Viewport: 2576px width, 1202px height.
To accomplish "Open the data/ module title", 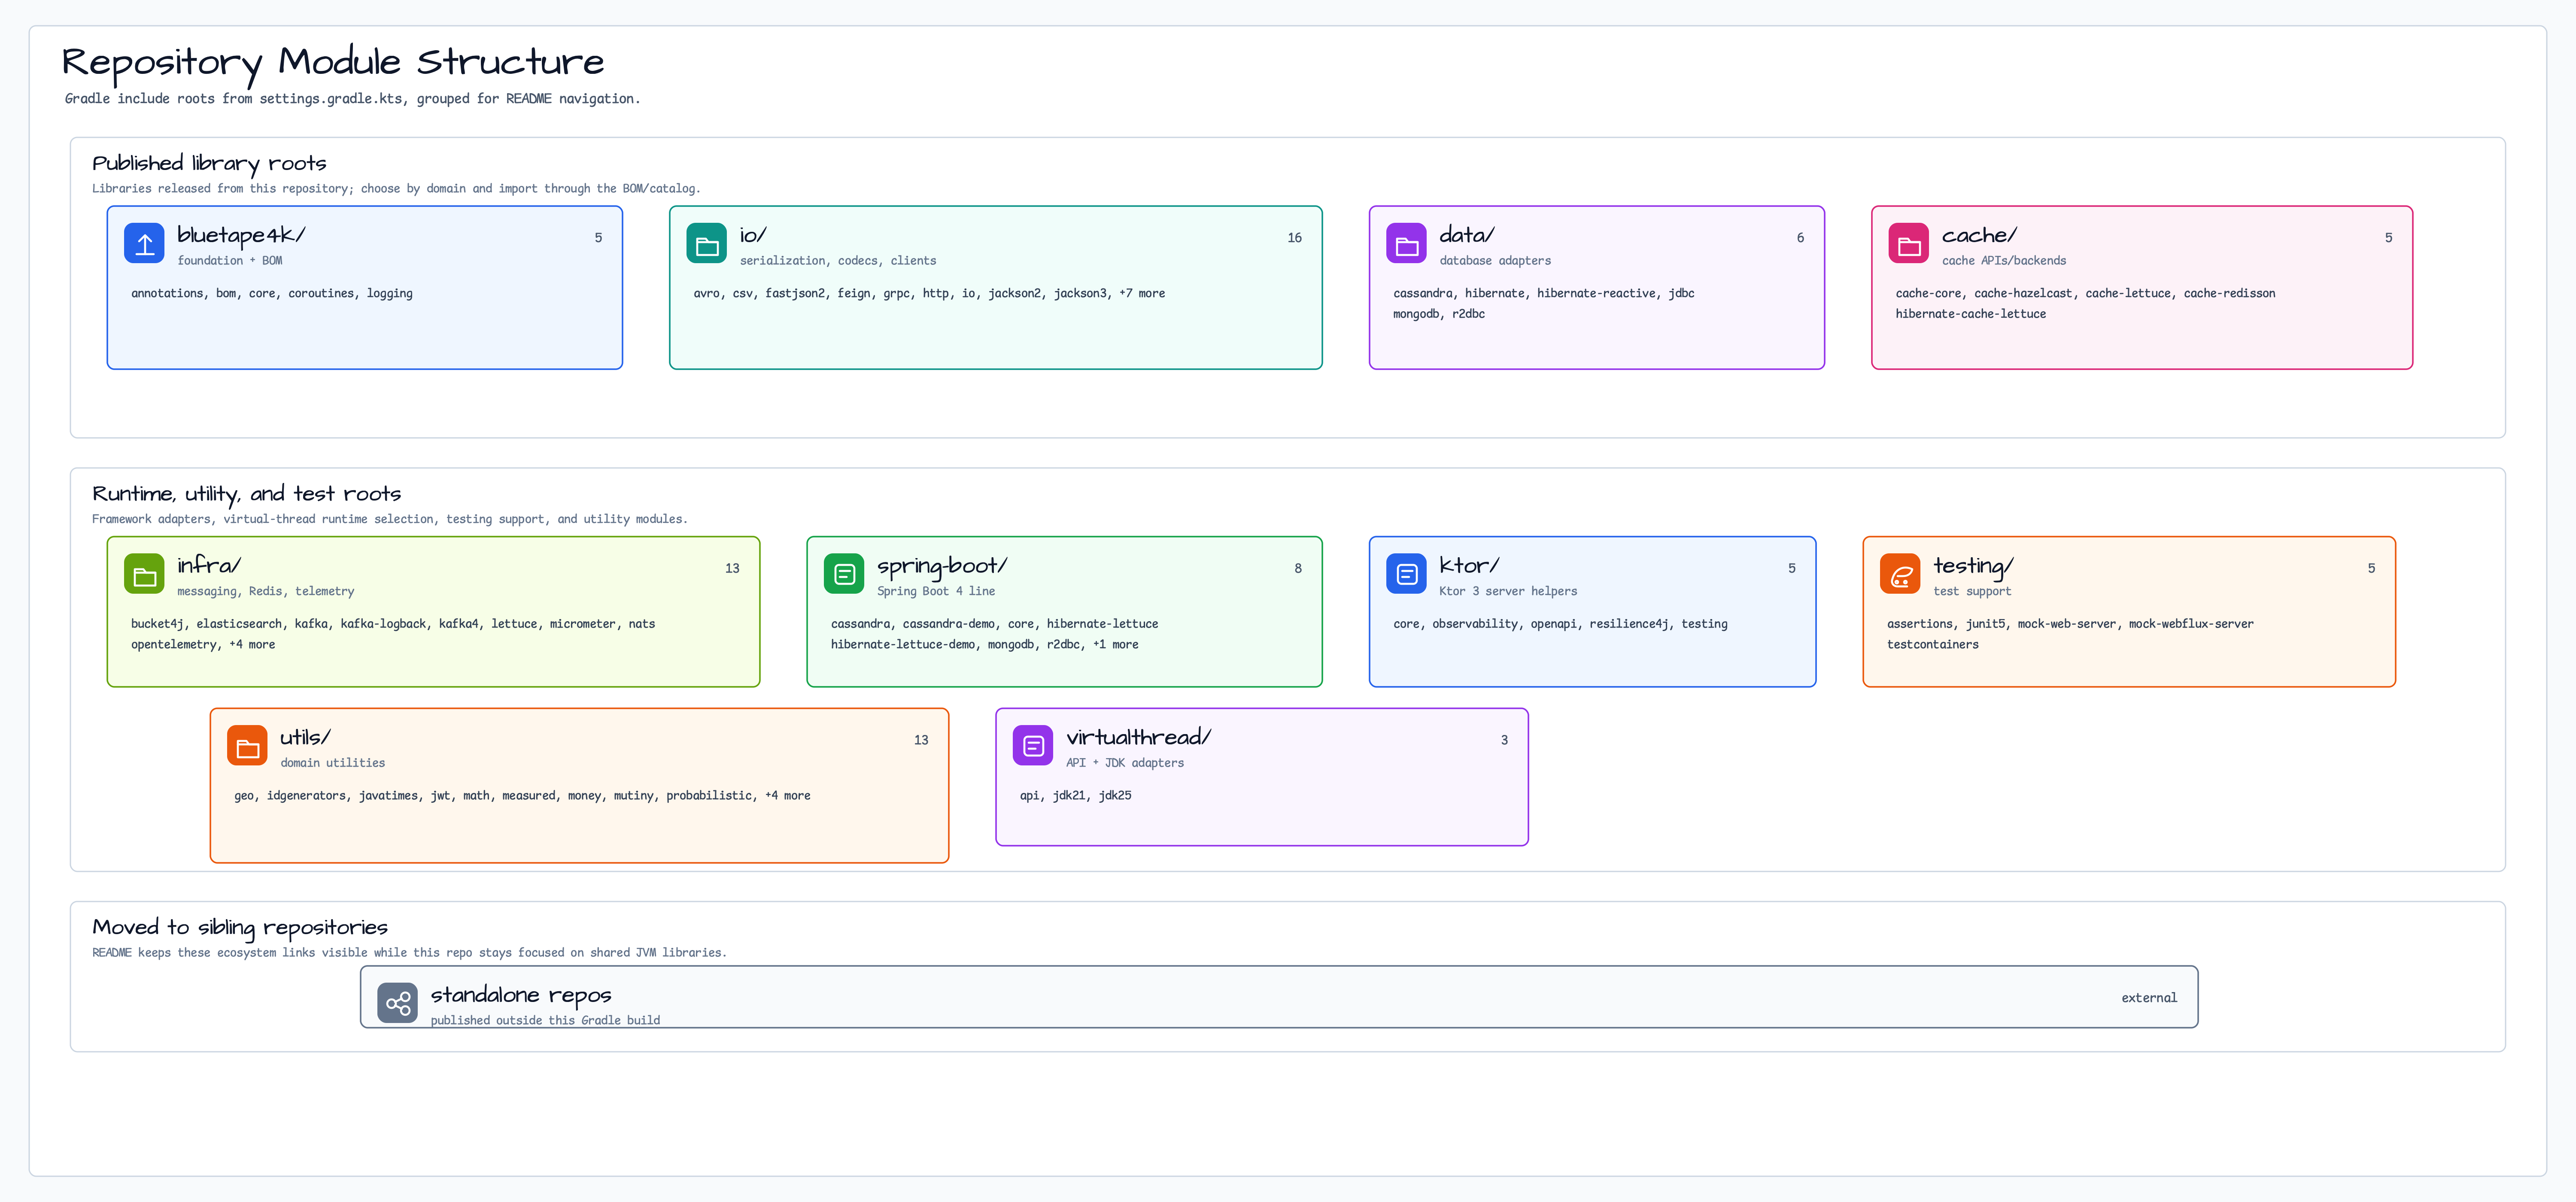I will 1467,235.
